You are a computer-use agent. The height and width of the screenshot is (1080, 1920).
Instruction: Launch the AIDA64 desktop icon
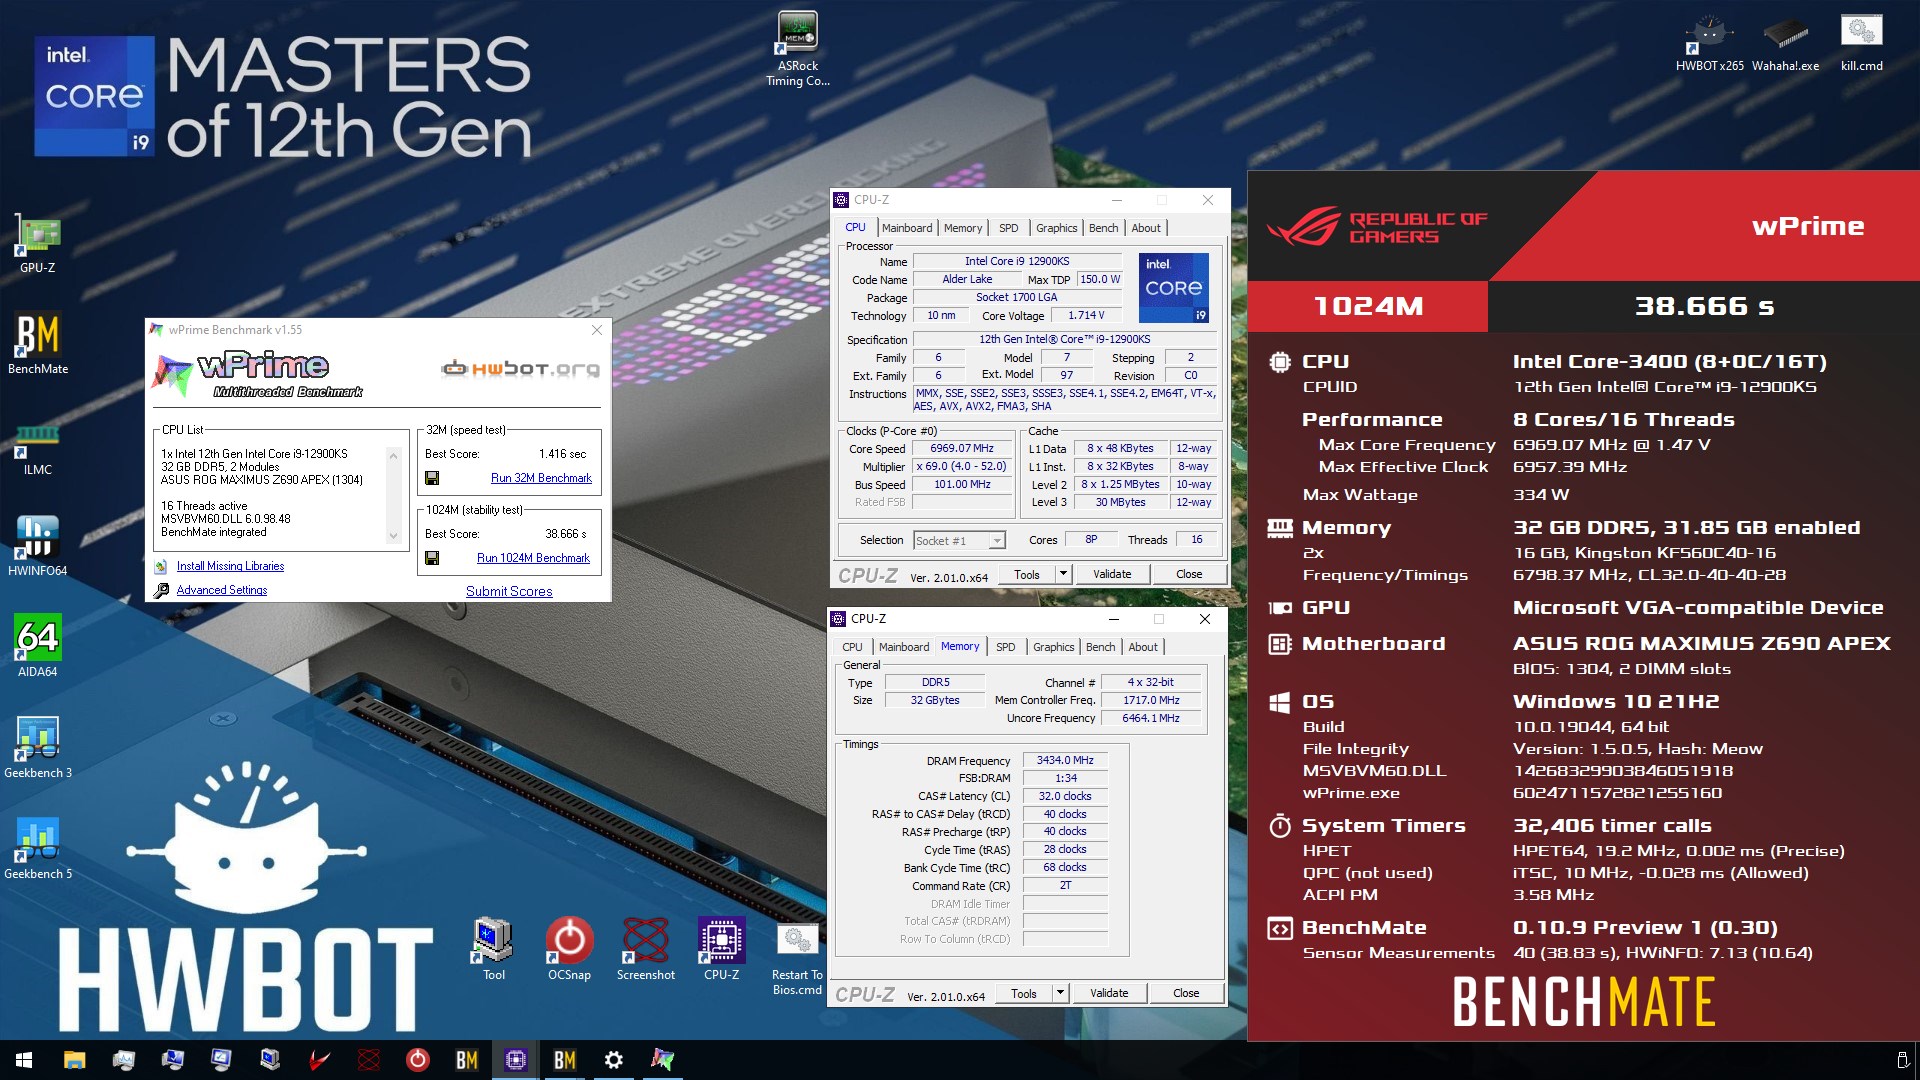click(38, 647)
